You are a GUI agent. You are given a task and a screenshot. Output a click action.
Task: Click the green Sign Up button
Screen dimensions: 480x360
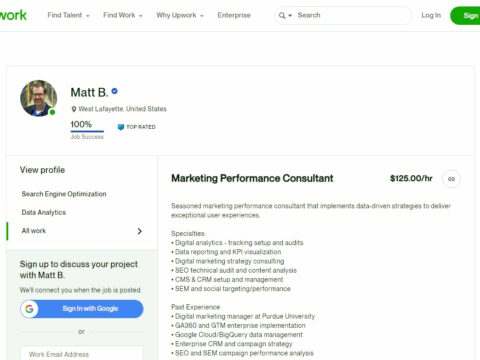point(465,16)
